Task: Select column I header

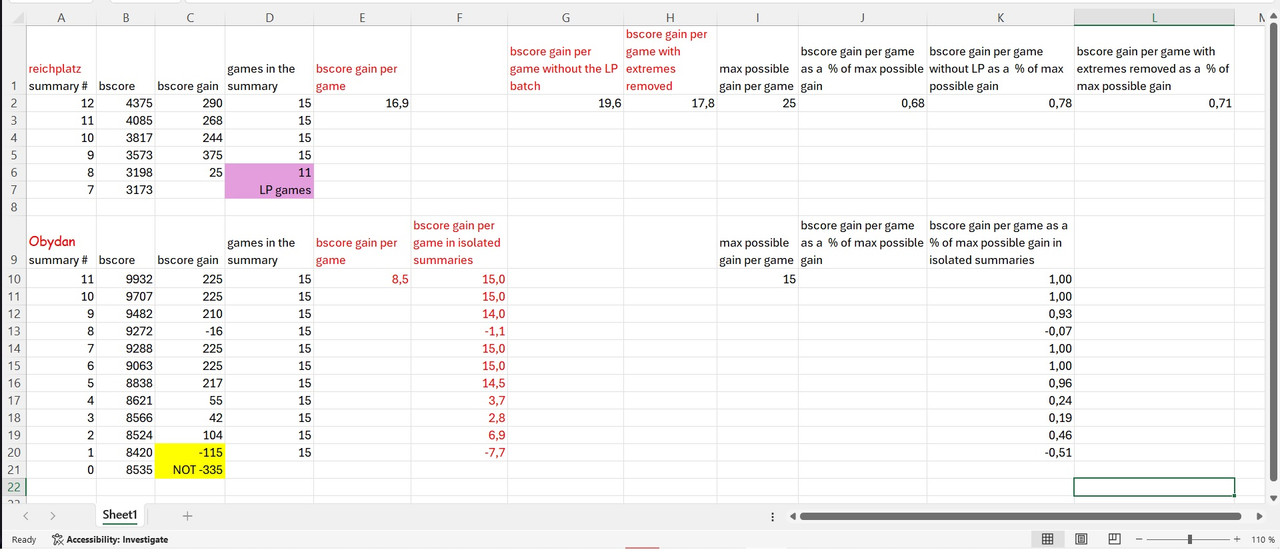Action: click(757, 17)
